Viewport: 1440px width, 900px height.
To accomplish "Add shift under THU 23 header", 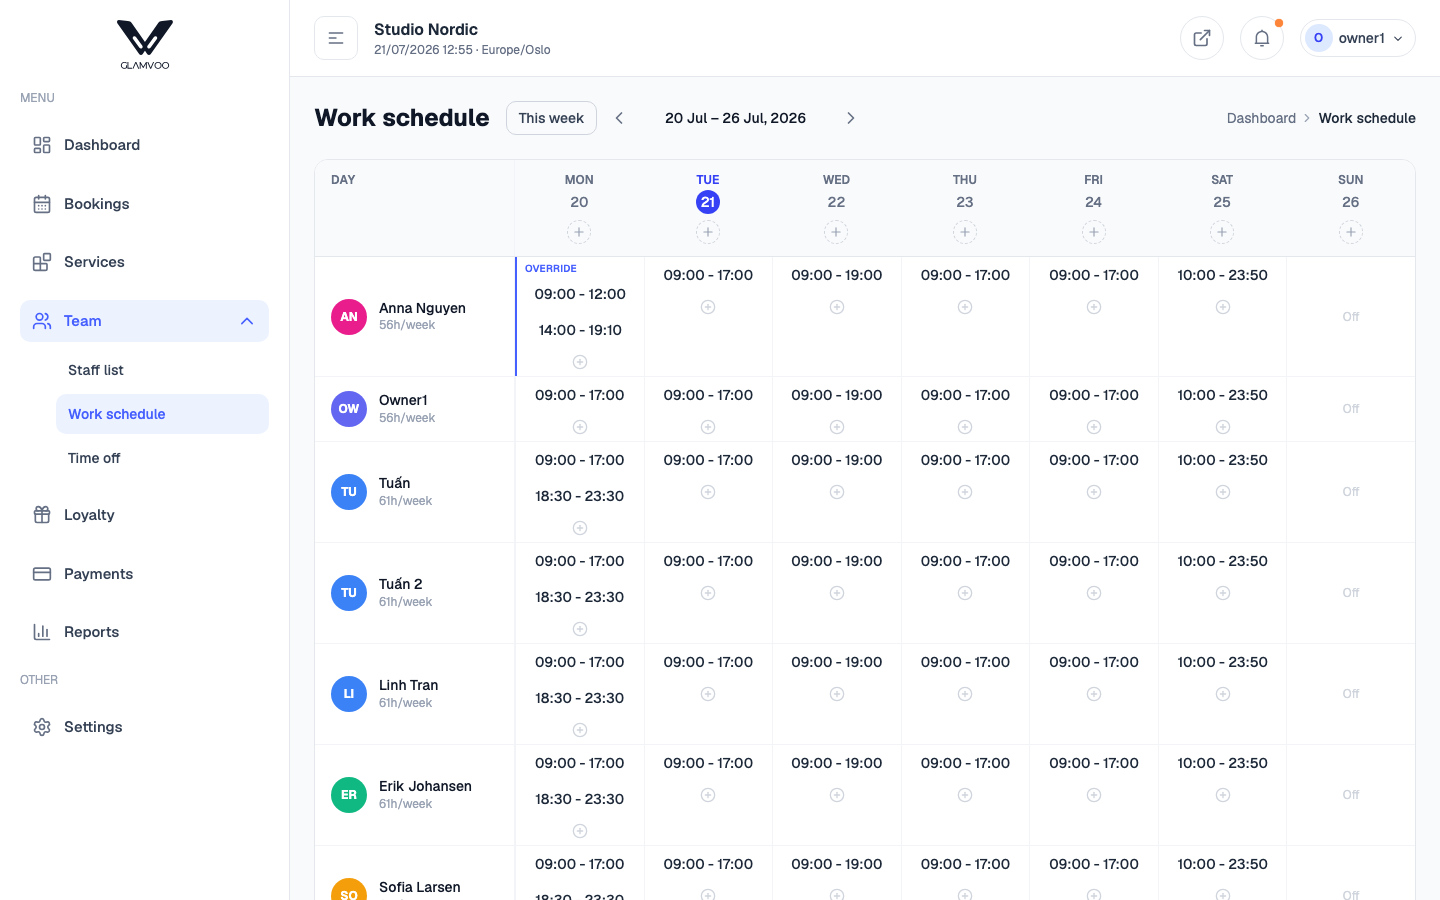I will 965,232.
